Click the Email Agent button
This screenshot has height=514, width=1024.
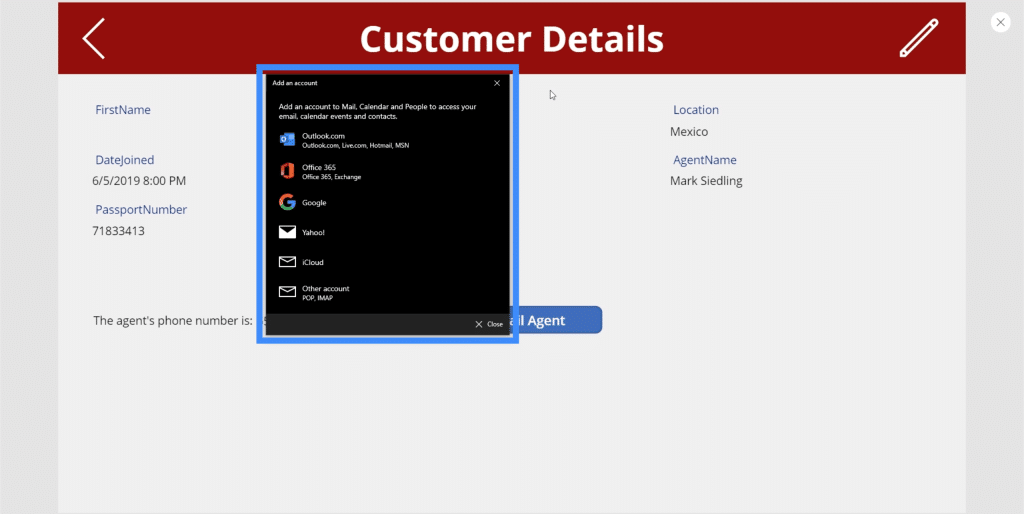pos(557,320)
